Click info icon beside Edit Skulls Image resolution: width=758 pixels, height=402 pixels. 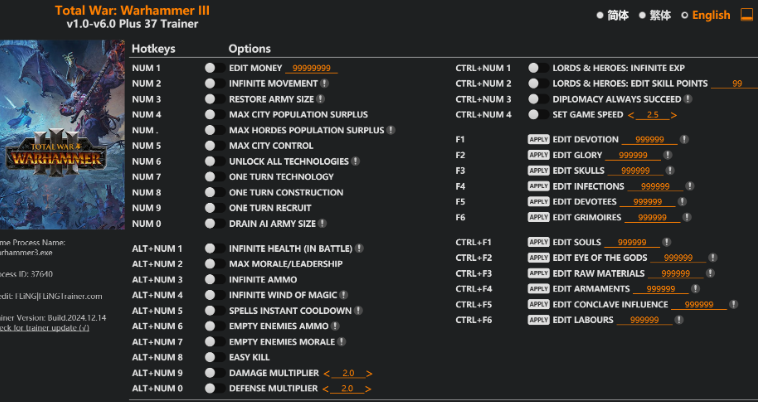pos(670,171)
